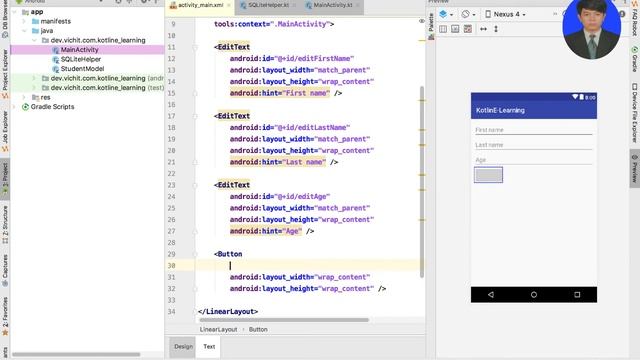Click the editor vertical scrollbar thumb
640x360 pixels.
[x=422, y=182]
